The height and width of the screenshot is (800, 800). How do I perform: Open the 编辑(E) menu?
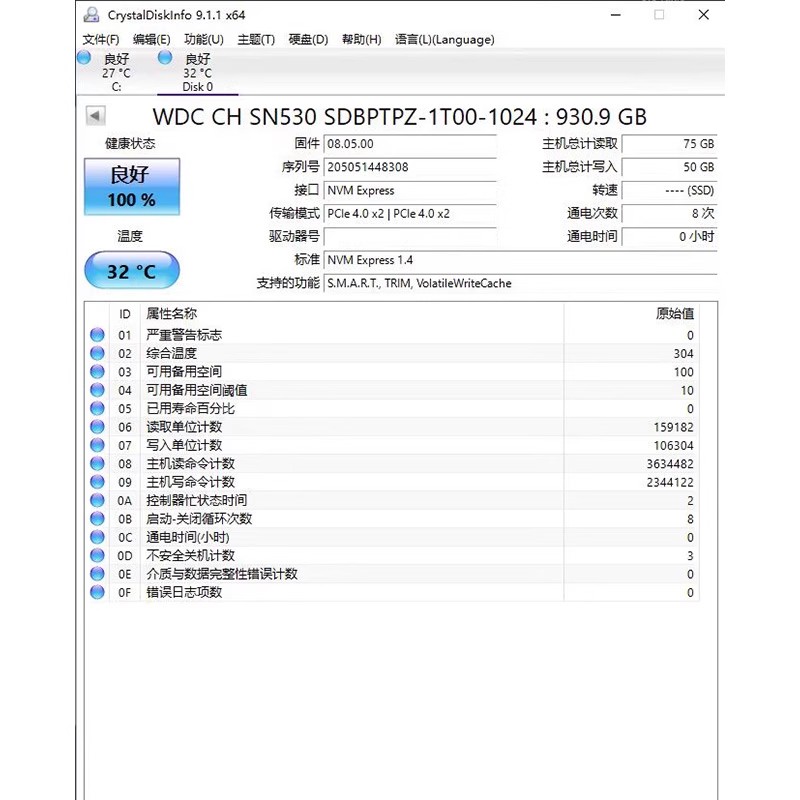152,39
